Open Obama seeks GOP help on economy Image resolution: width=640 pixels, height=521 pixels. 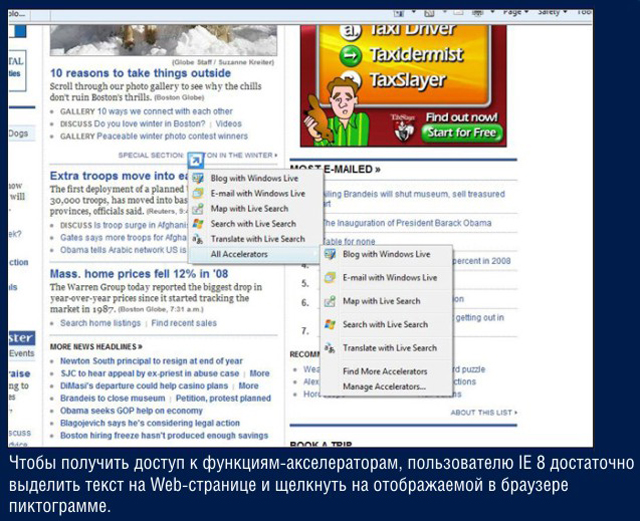pos(131,411)
